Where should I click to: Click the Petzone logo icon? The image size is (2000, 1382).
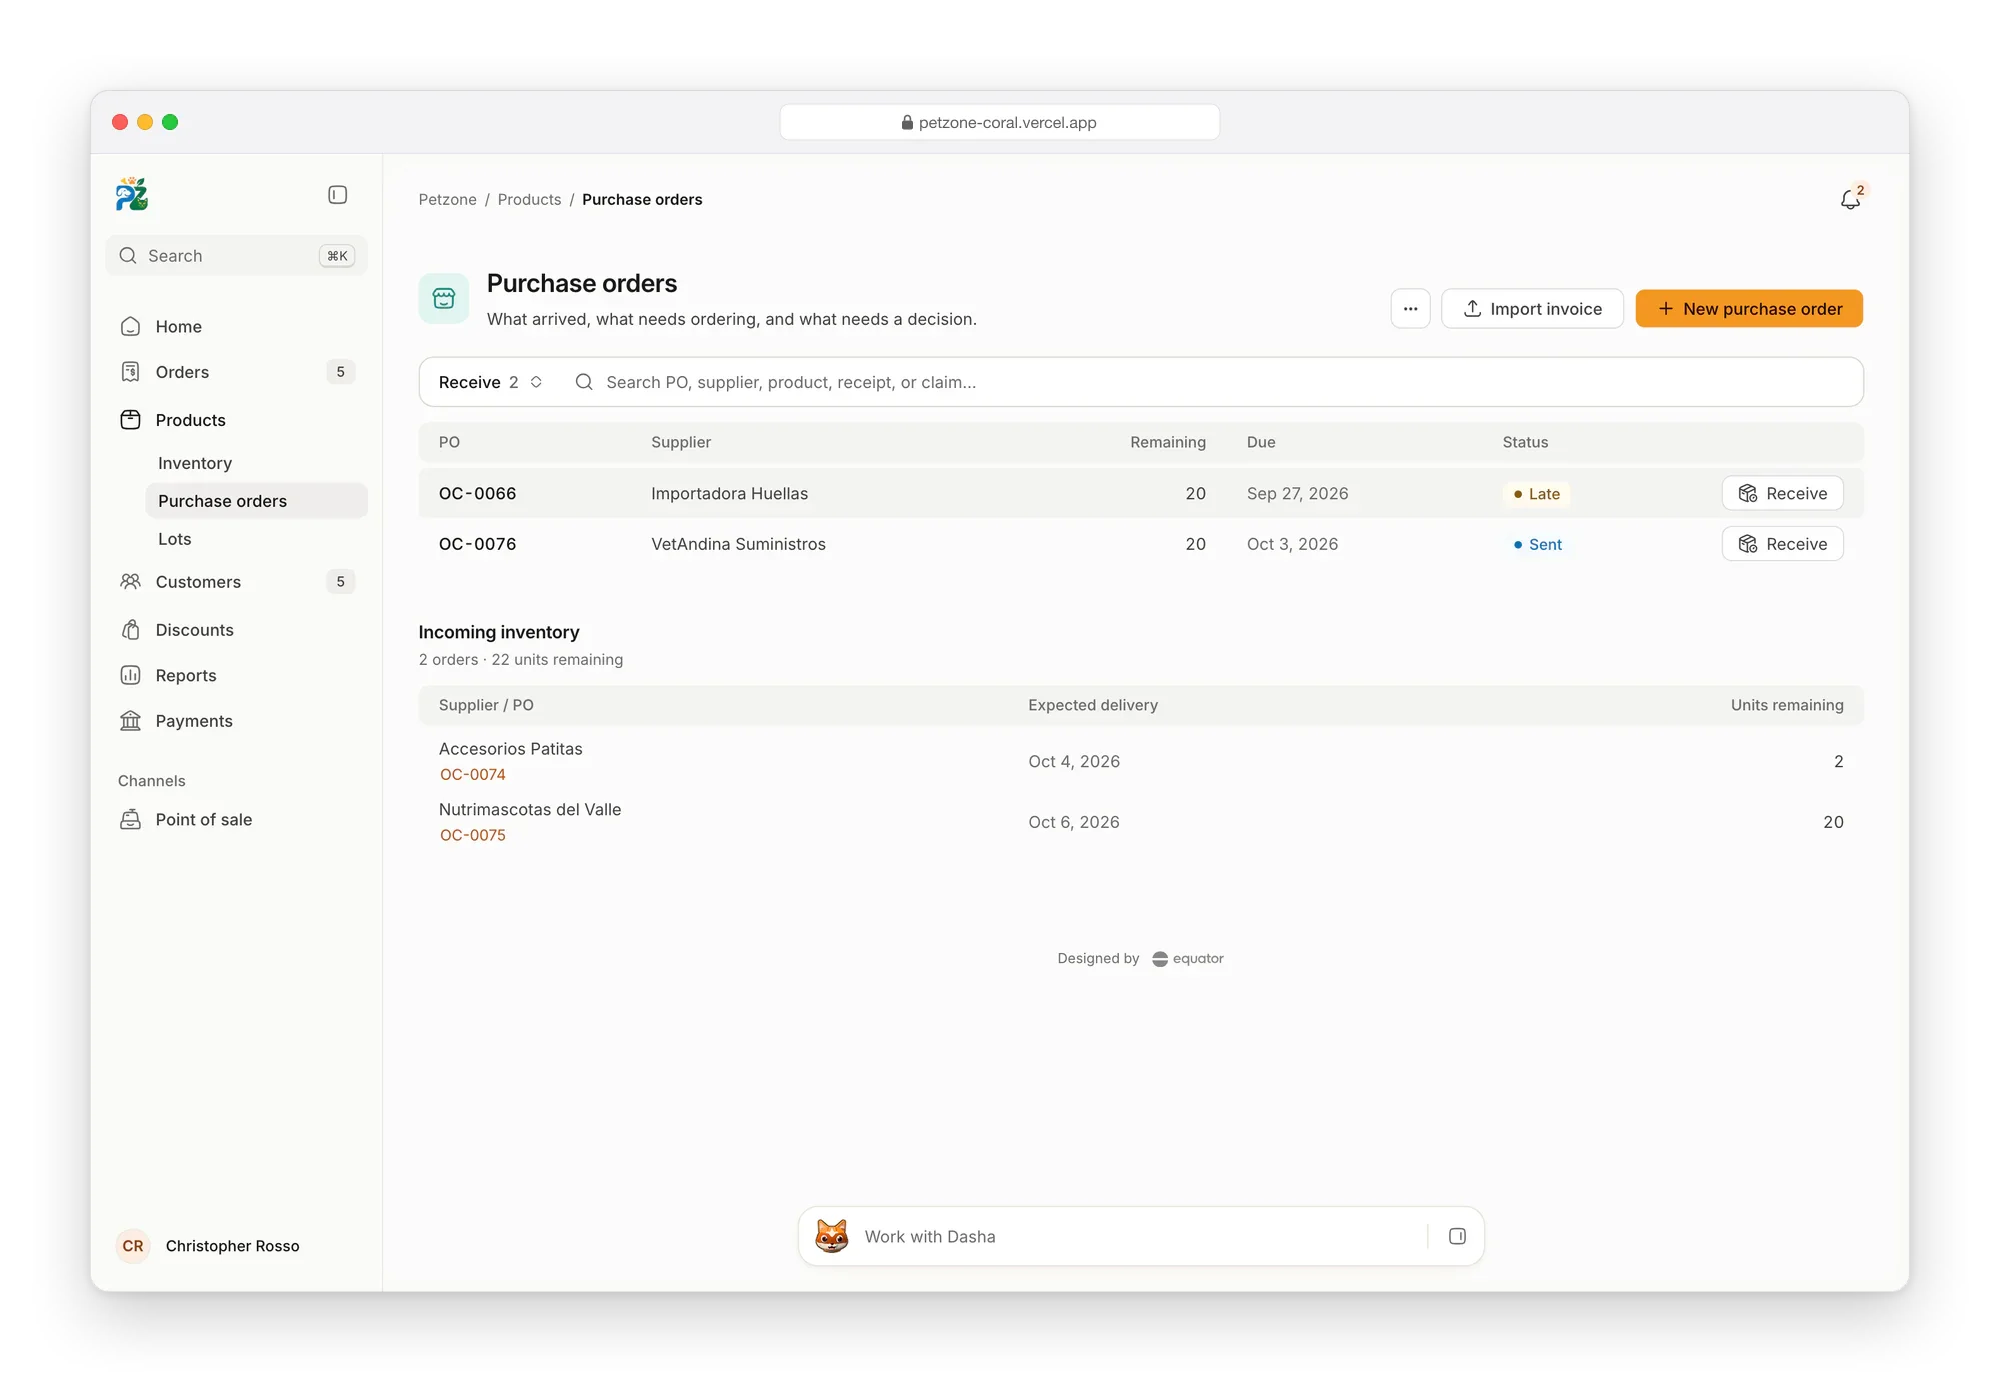[x=132, y=194]
